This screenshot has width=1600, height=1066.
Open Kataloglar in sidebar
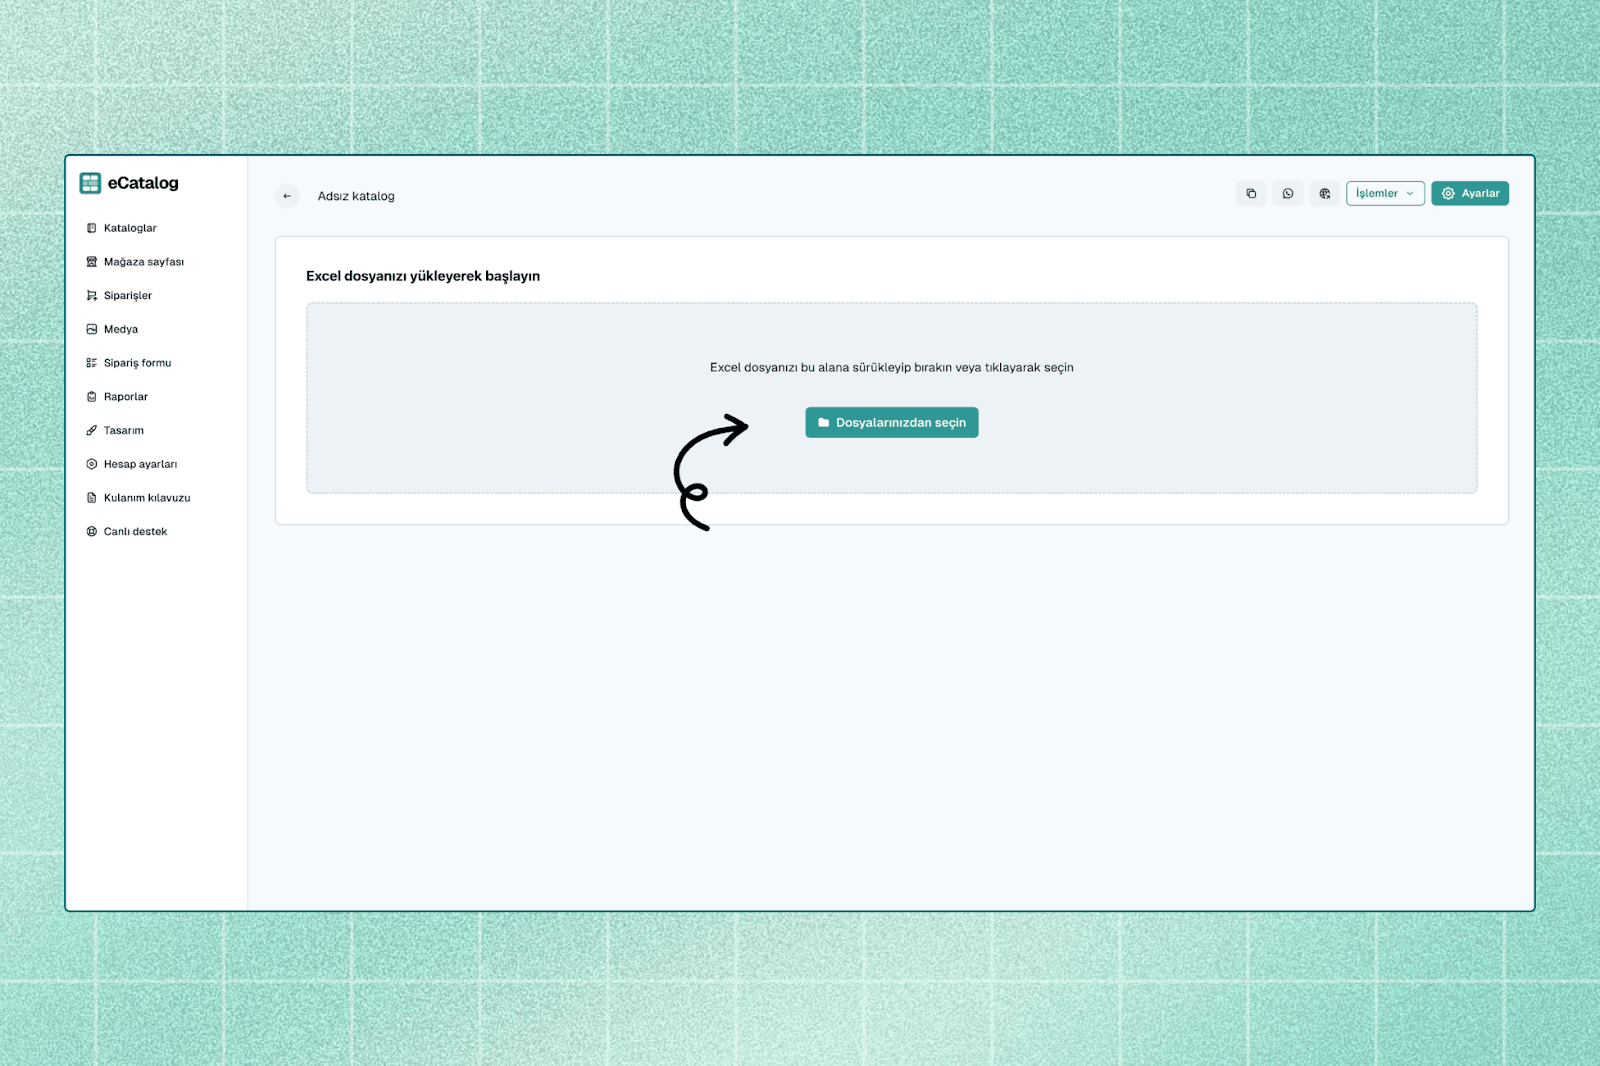pyautogui.click(x=130, y=228)
